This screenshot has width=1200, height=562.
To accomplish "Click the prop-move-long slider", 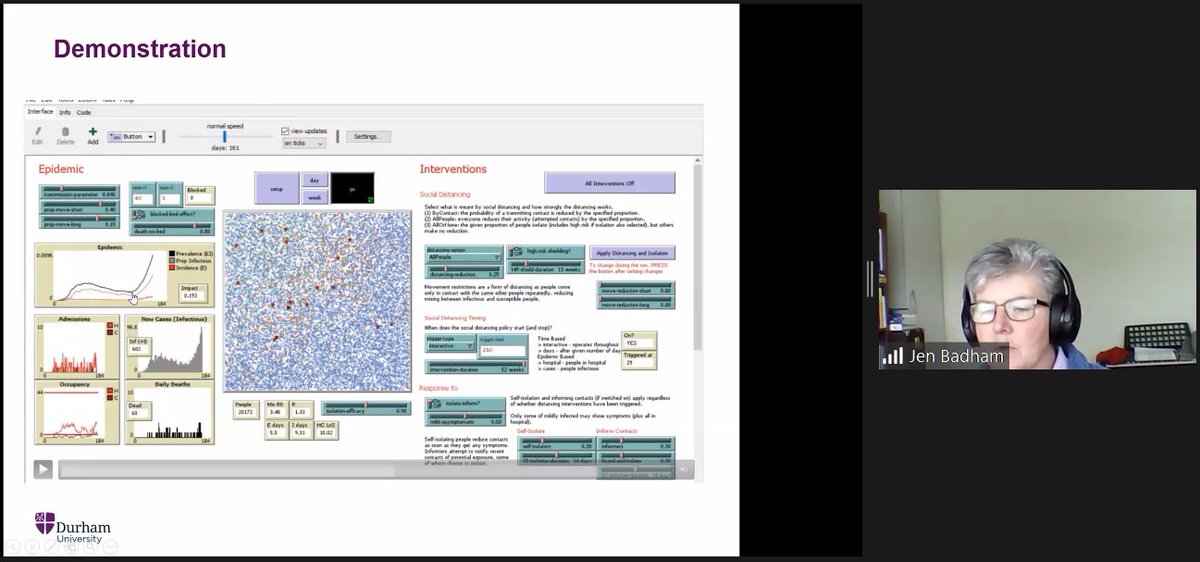I will 79,222.
